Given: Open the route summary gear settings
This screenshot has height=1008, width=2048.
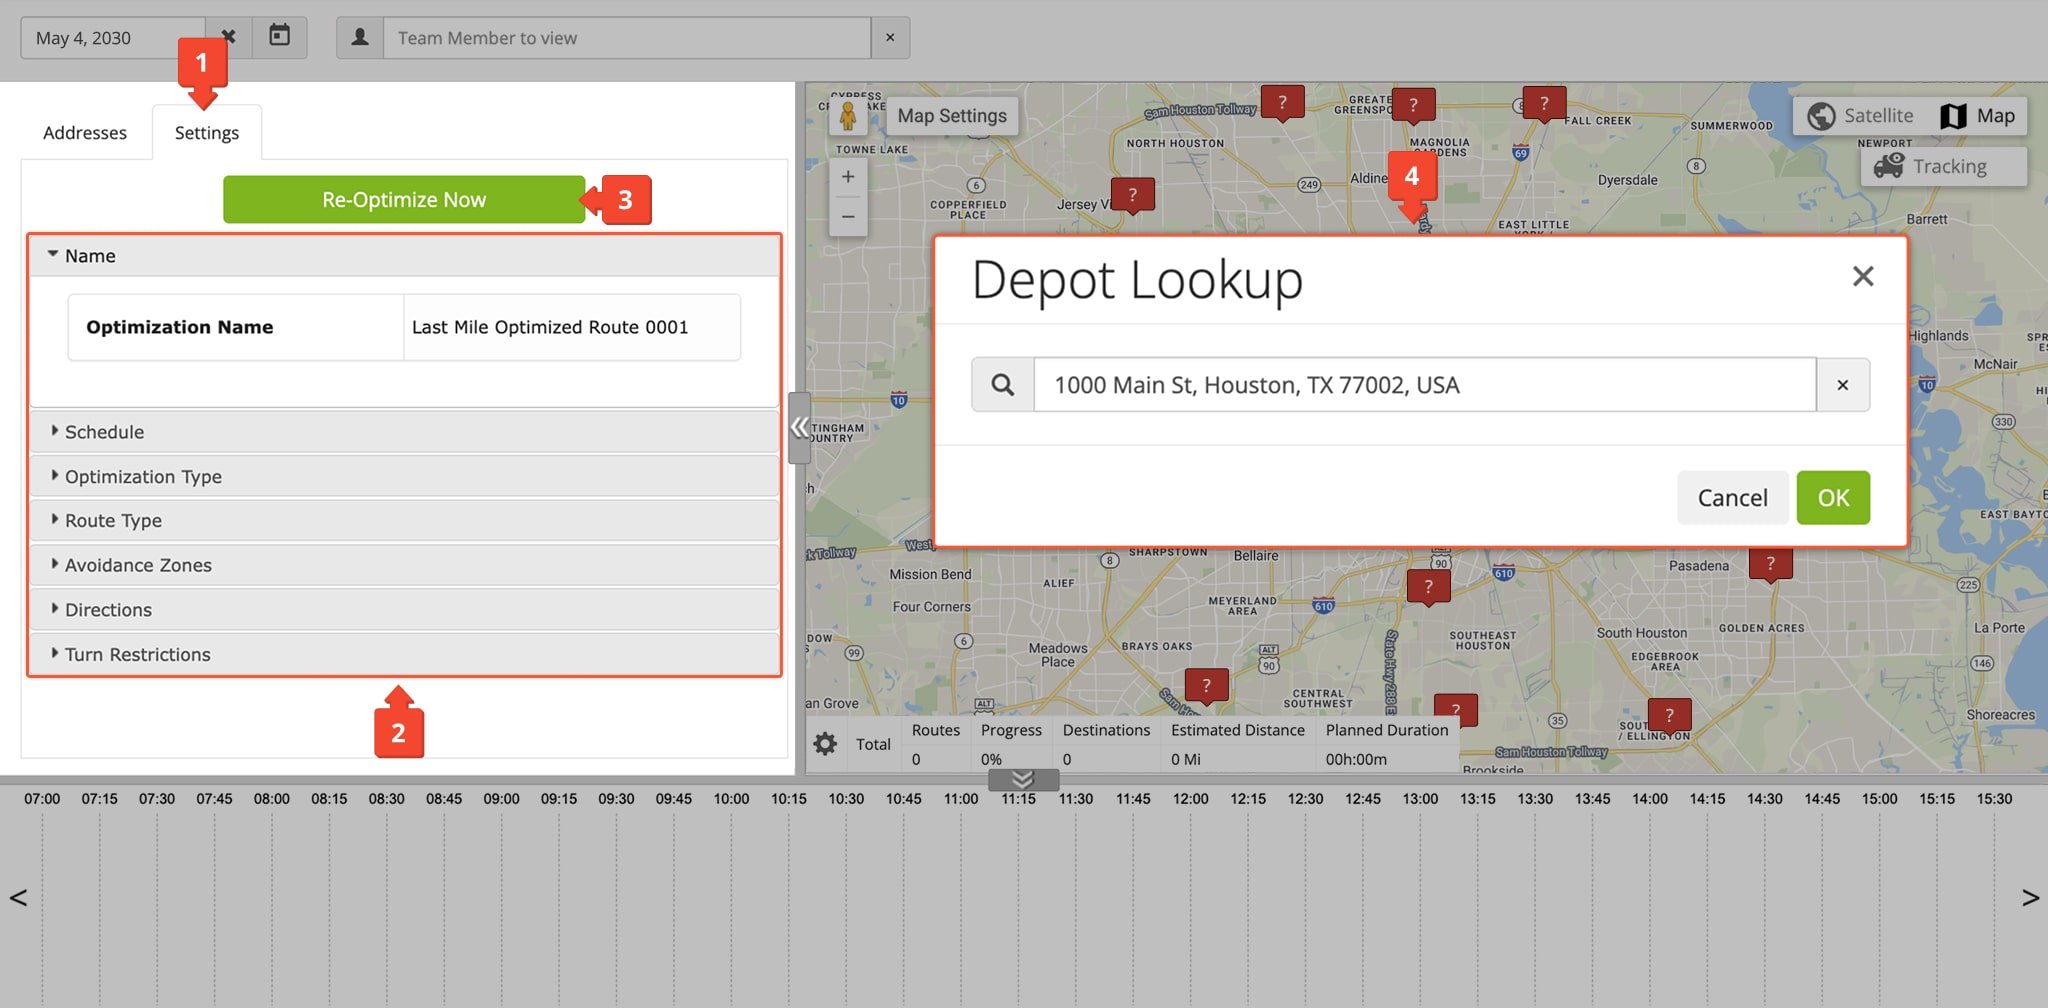Looking at the screenshot, I should (825, 744).
